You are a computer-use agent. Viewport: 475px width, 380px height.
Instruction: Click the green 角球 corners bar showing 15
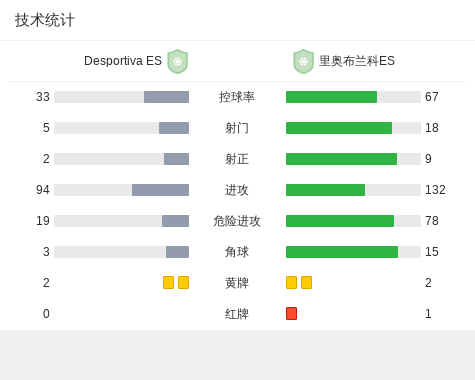coord(342,252)
